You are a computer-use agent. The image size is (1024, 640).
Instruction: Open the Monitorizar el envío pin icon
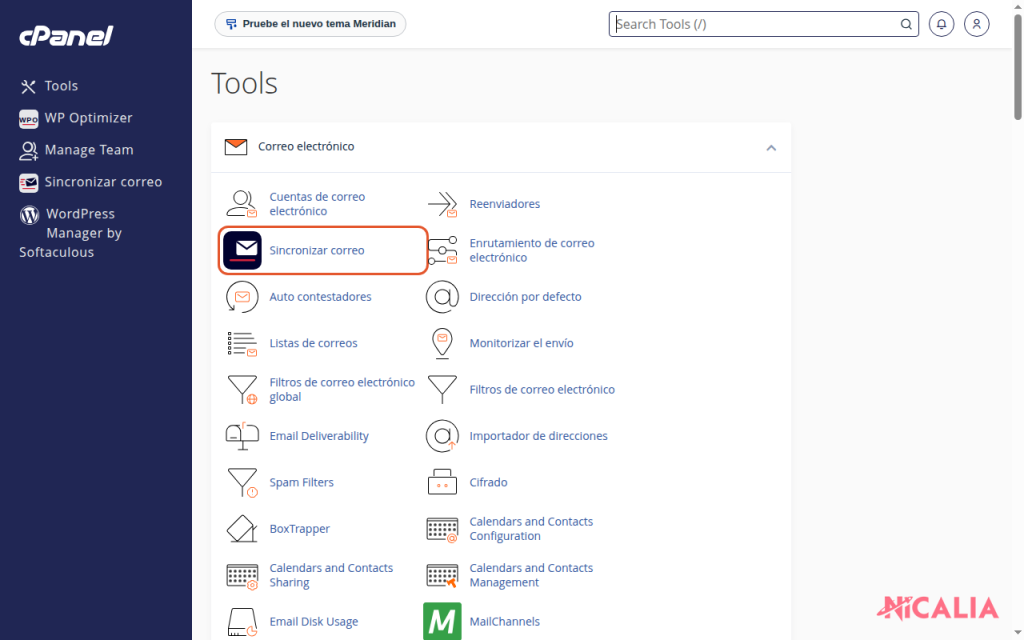(x=442, y=344)
